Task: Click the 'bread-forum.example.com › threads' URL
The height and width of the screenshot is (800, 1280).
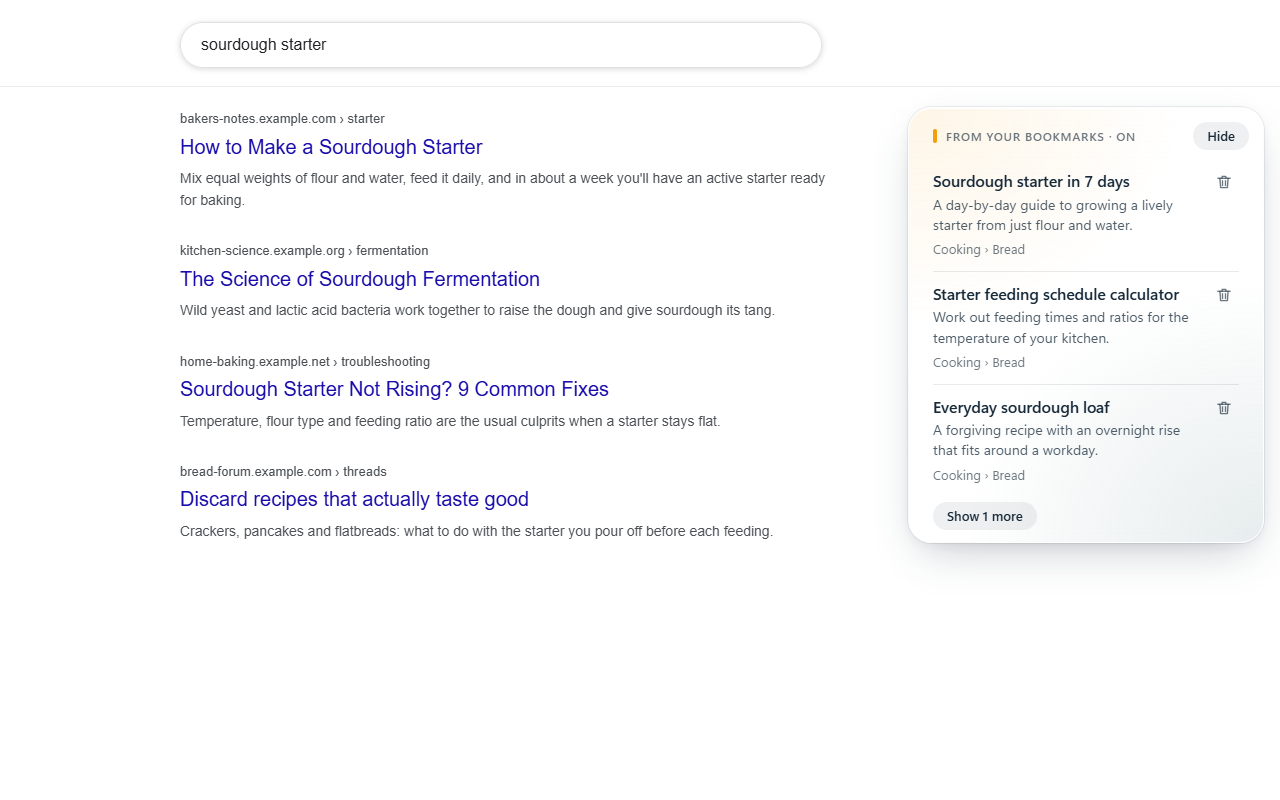Action: 283,472
